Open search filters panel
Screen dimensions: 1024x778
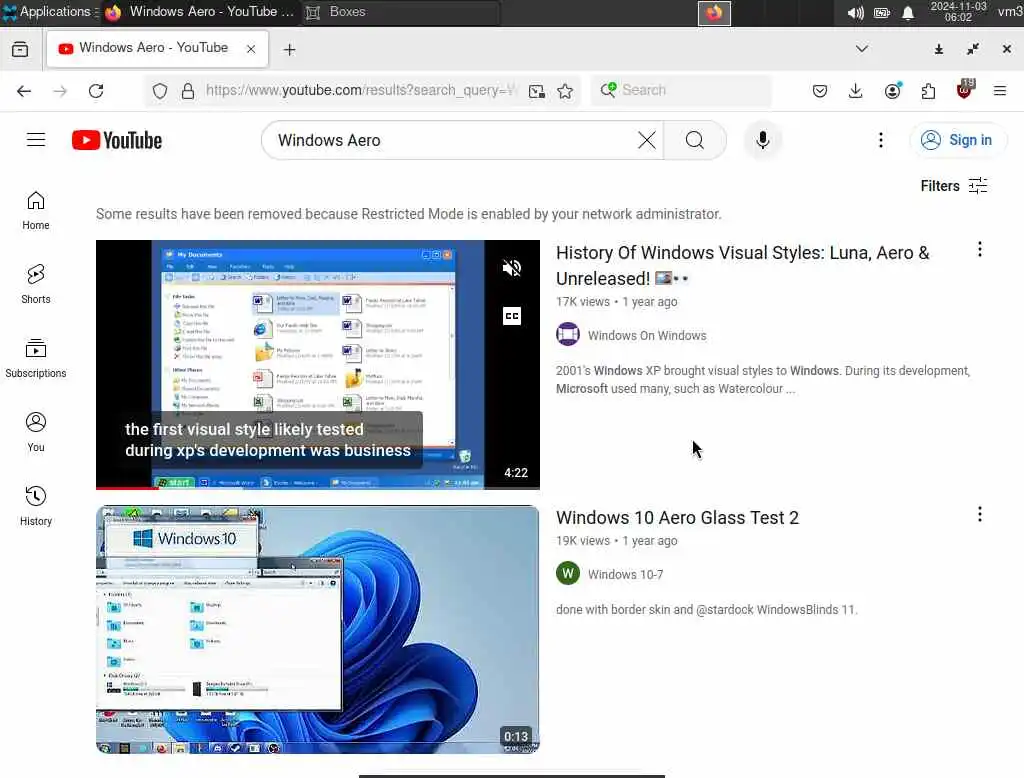953,186
